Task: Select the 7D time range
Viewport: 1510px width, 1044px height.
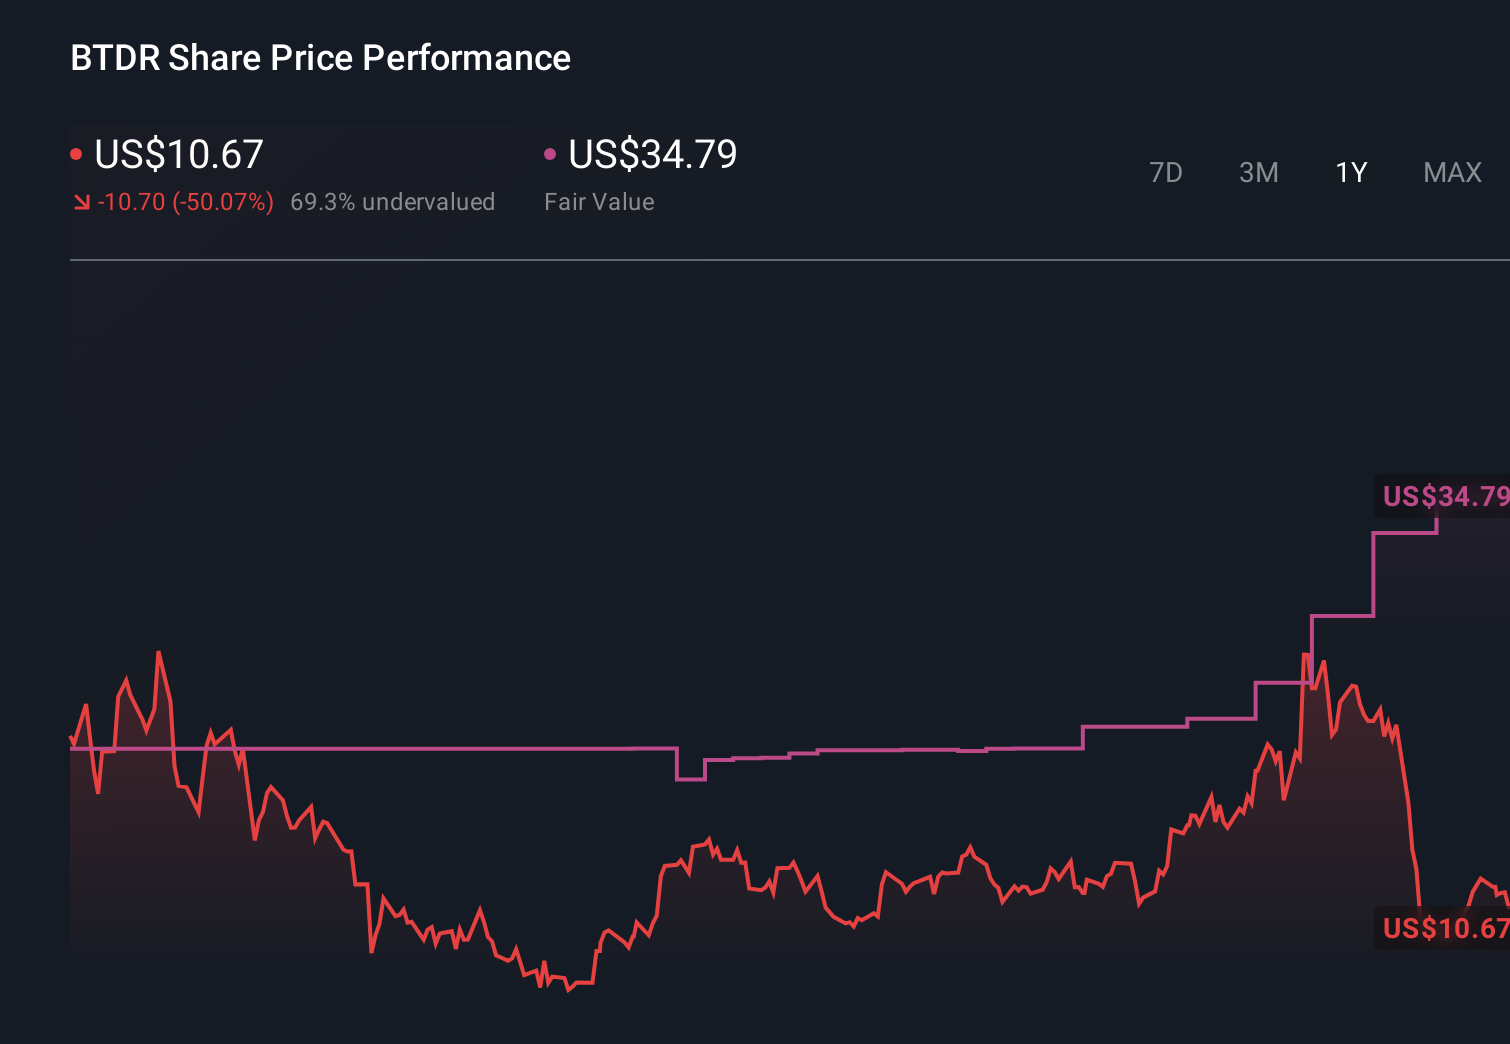Action: tap(1166, 172)
